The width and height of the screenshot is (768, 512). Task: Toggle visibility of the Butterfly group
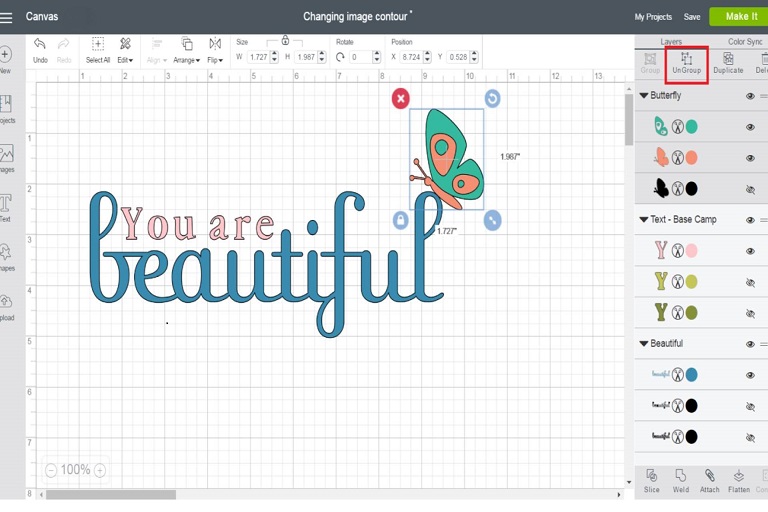tap(750, 96)
